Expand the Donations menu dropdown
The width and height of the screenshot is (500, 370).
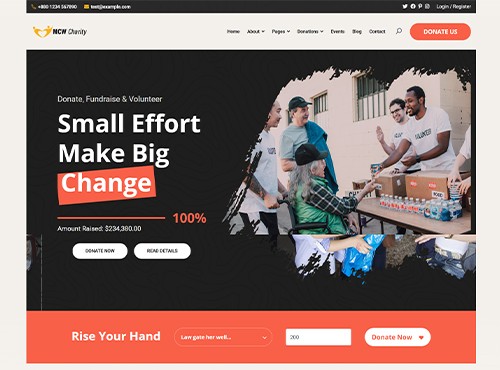(x=310, y=31)
